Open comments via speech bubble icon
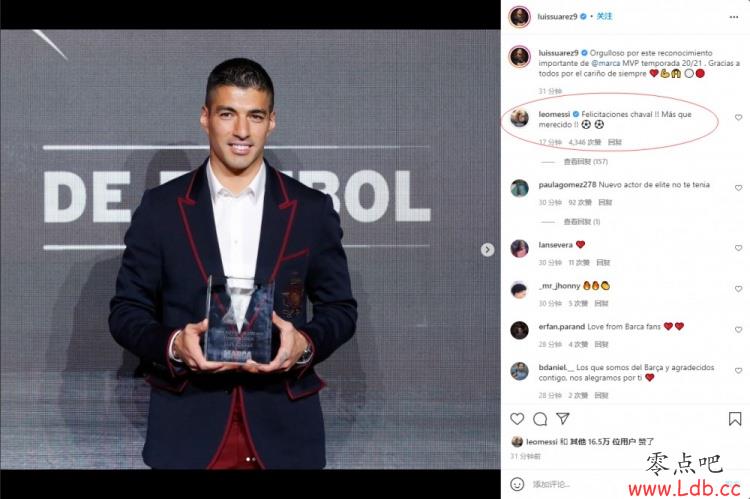Viewport: 750px width, 499px height. tap(540, 419)
